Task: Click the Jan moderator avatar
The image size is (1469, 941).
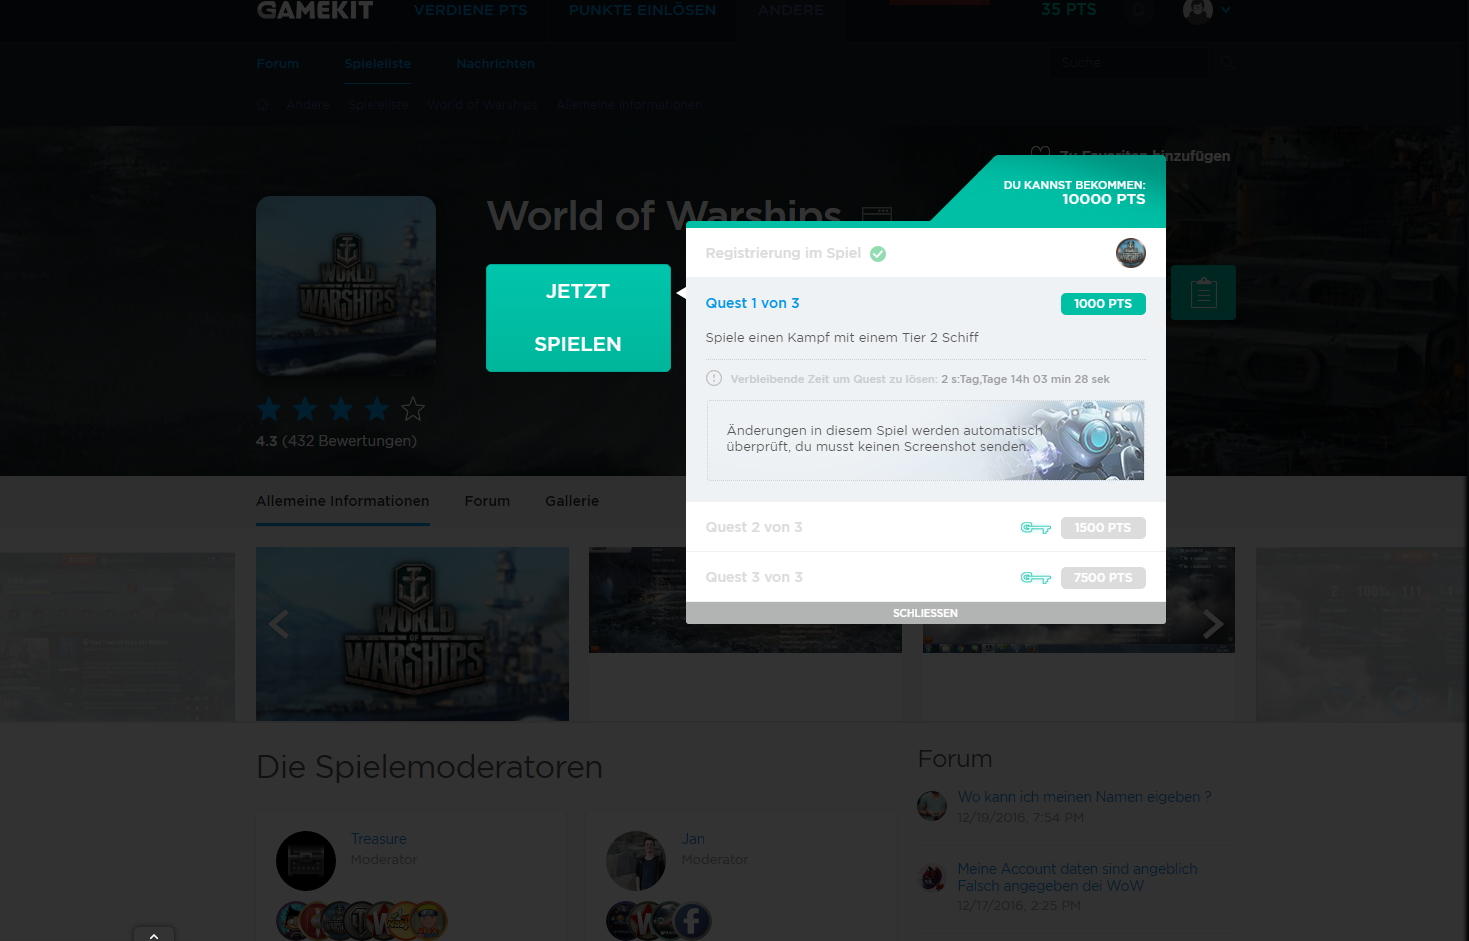Action: [x=636, y=861]
